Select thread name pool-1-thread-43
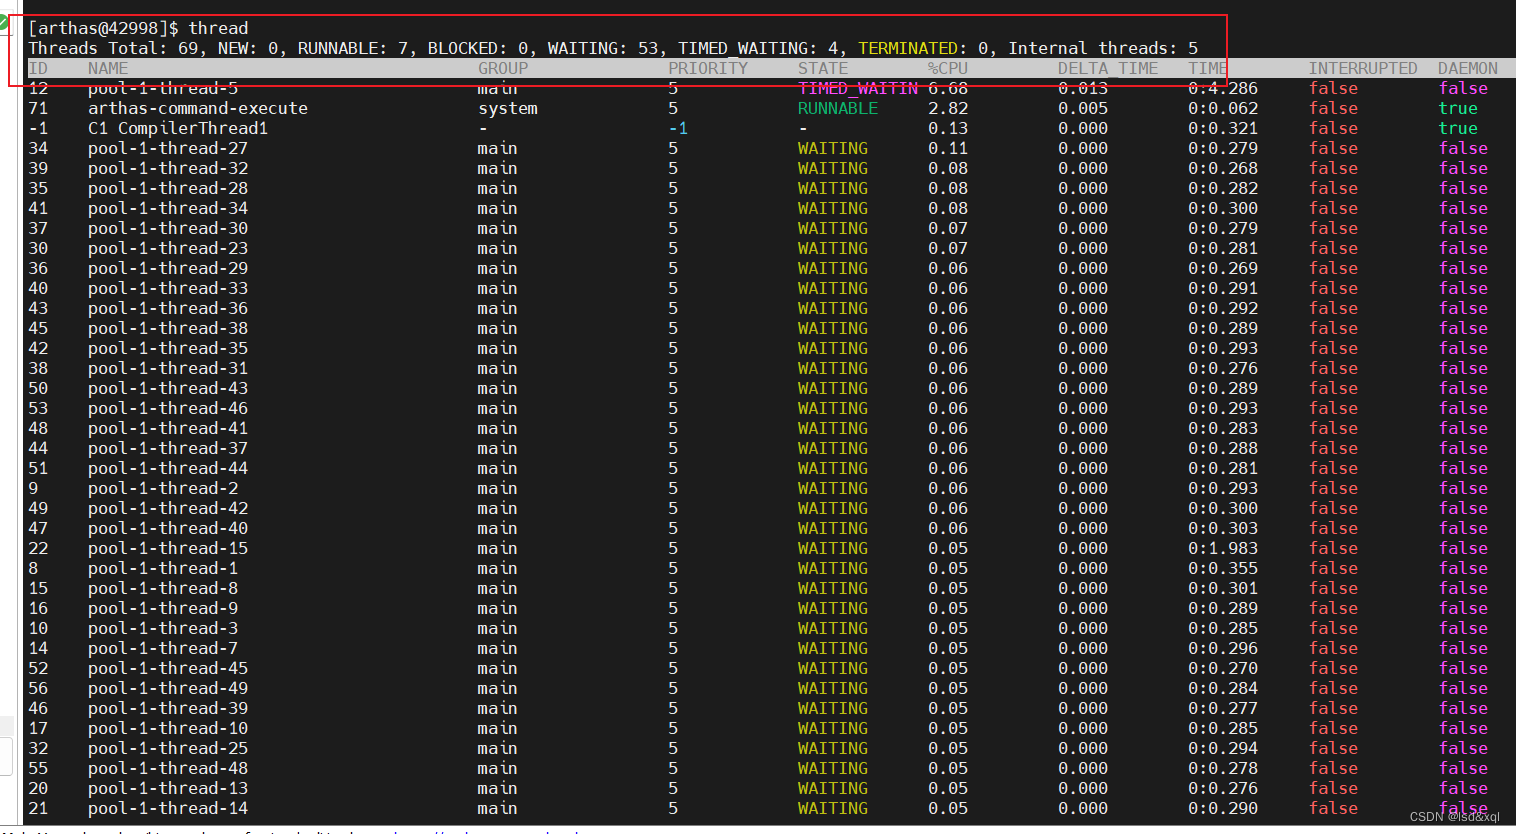Screen dimensions: 1516x834 click(168, 388)
